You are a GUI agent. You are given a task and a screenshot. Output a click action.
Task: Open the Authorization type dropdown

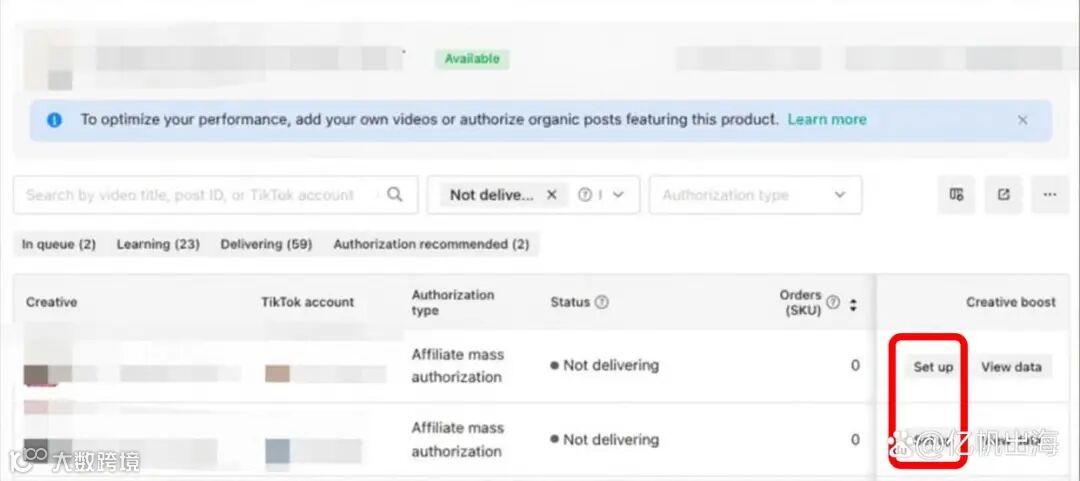tap(755, 195)
